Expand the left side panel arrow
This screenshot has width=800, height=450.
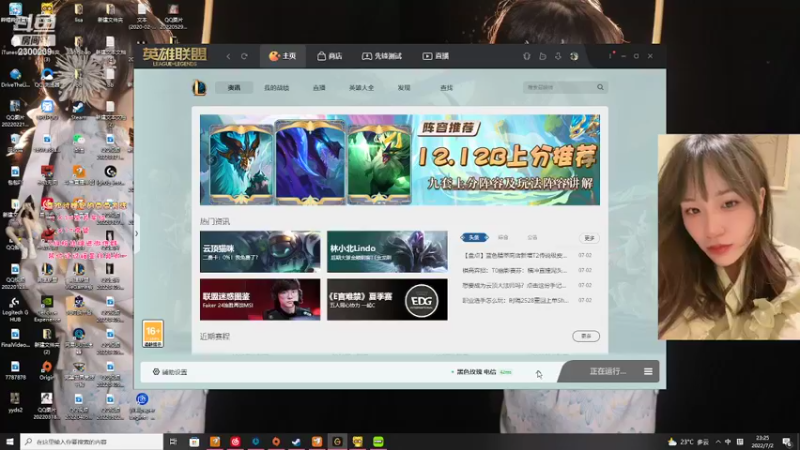(136, 234)
